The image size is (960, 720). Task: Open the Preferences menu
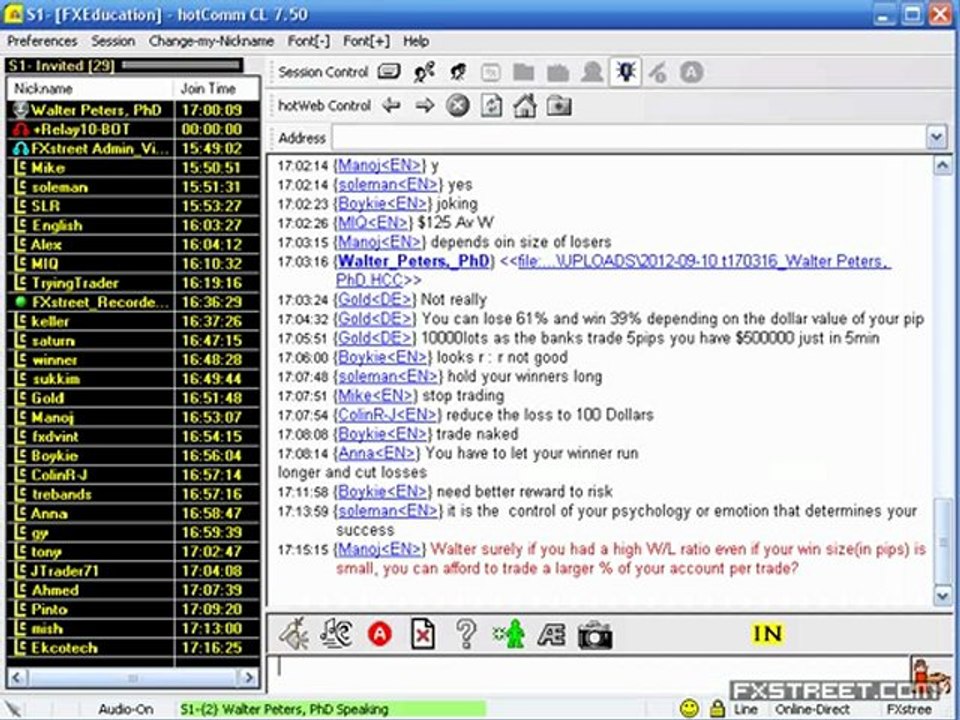pos(42,41)
